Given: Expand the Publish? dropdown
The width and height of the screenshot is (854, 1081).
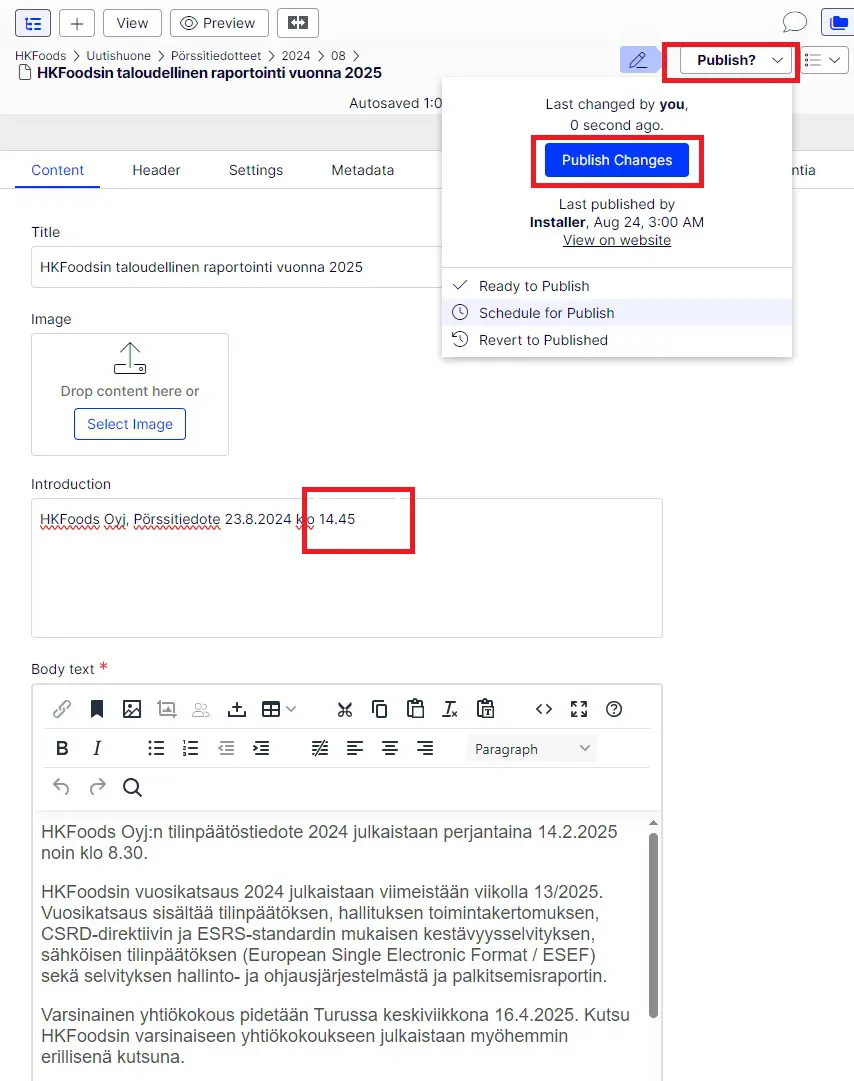Looking at the screenshot, I should 736,60.
